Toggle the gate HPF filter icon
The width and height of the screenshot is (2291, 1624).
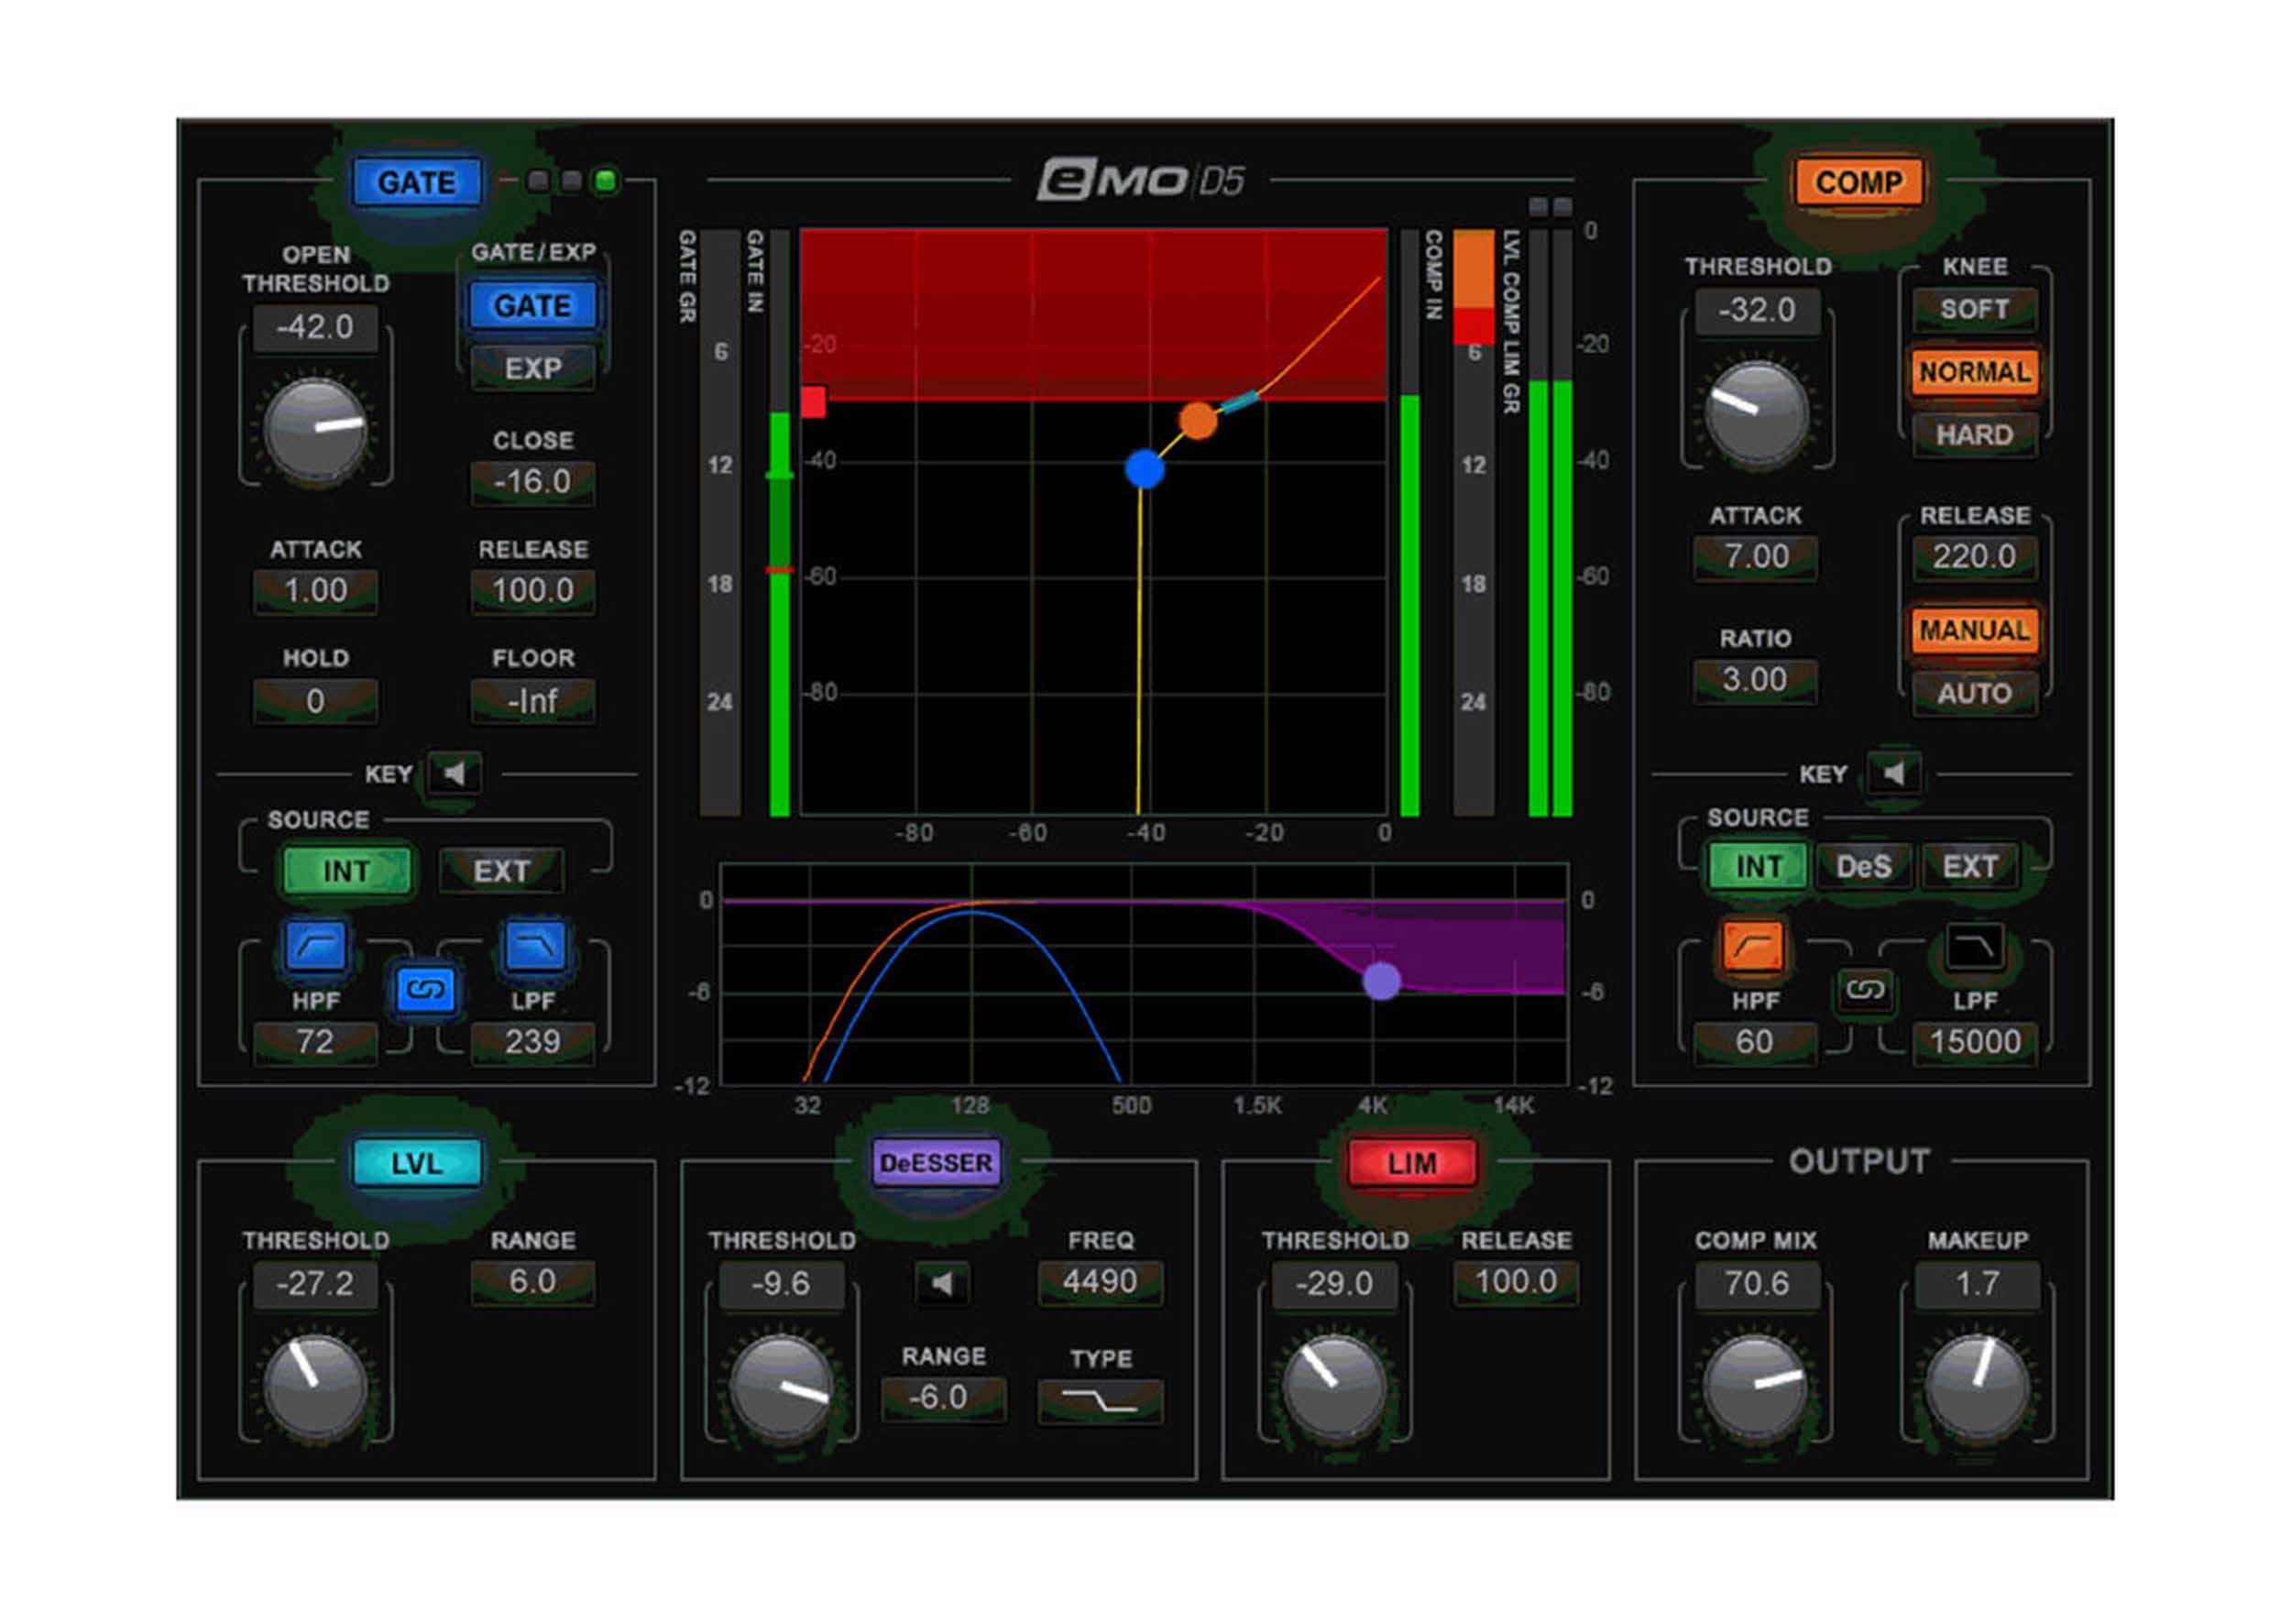click(316, 945)
